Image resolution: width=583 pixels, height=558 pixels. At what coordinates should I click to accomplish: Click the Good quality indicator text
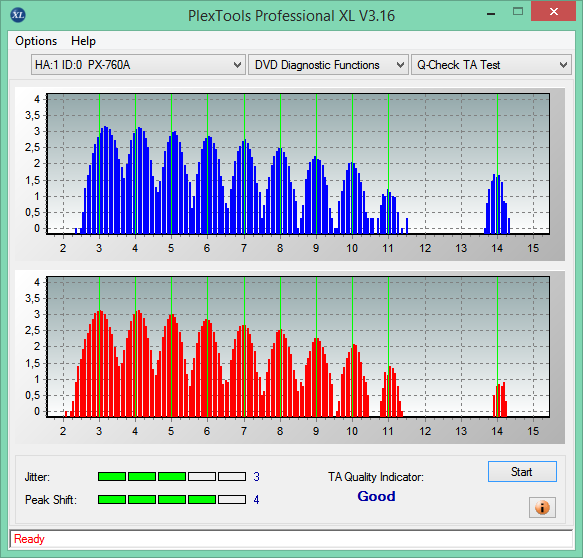click(376, 496)
